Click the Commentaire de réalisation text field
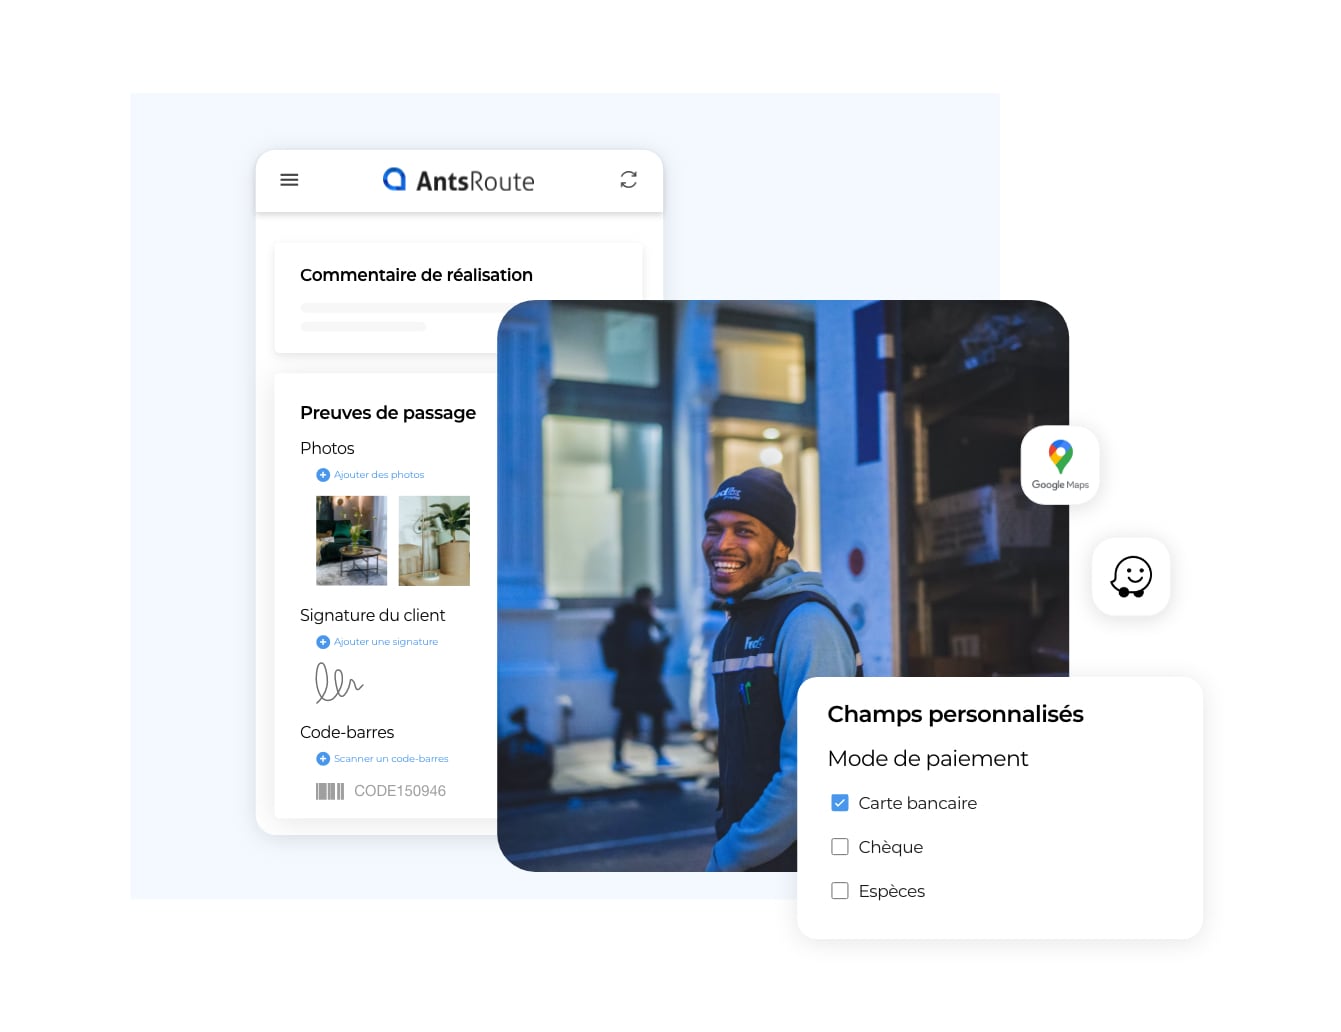 pyautogui.click(x=399, y=316)
